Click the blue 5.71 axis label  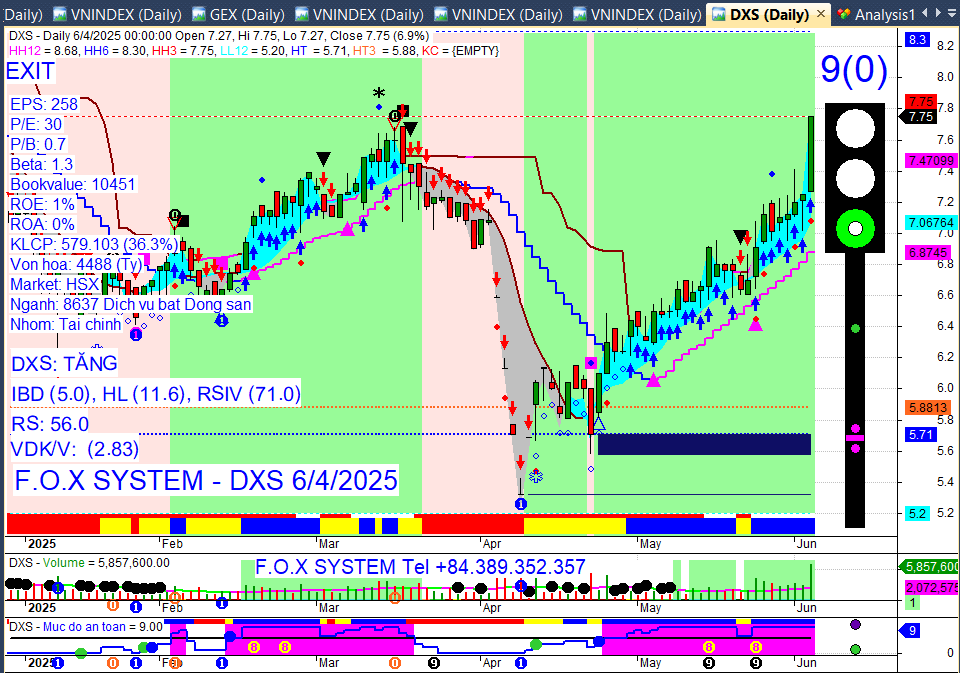pos(921,435)
